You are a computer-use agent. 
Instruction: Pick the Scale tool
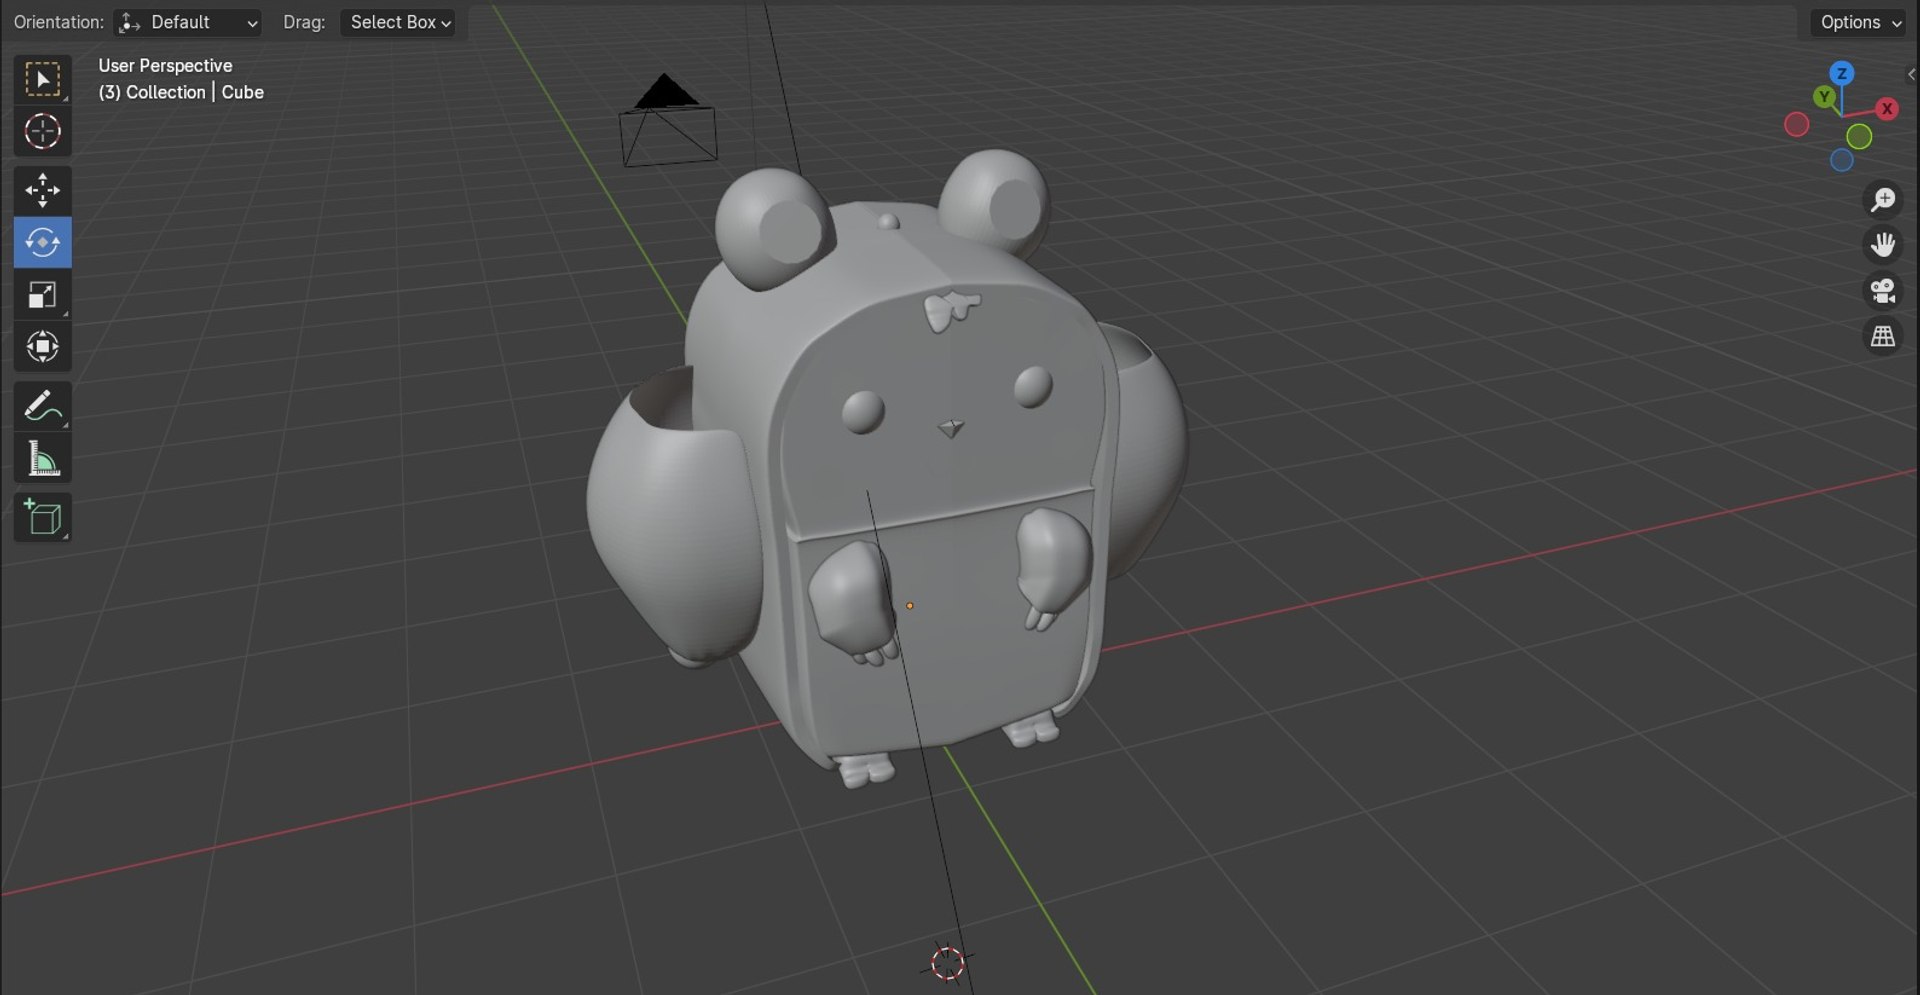pos(42,294)
